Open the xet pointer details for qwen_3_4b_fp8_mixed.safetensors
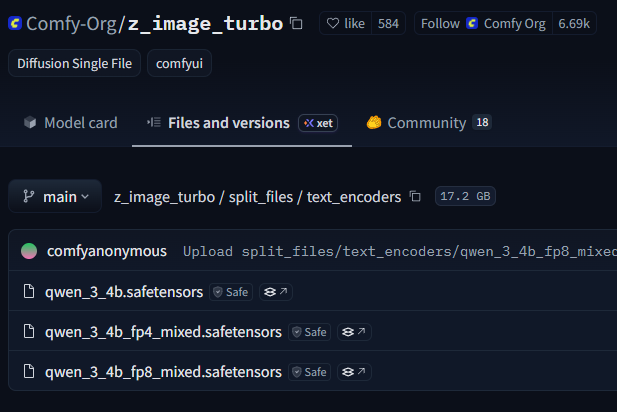Viewport: 617px width, 412px height. (x=354, y=372)
